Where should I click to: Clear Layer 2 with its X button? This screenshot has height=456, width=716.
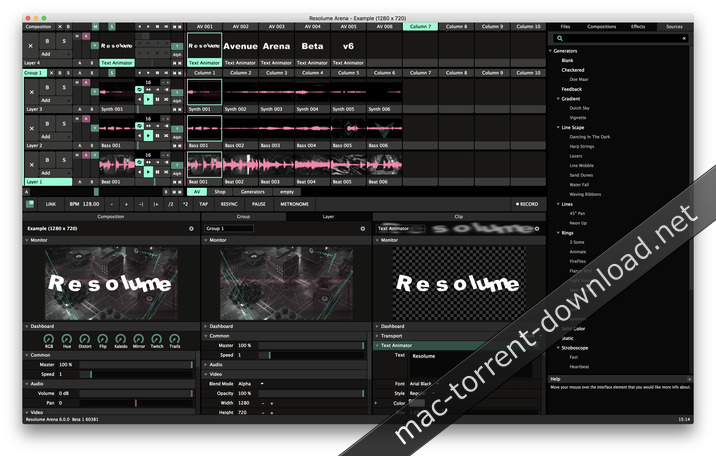point(32,128)
